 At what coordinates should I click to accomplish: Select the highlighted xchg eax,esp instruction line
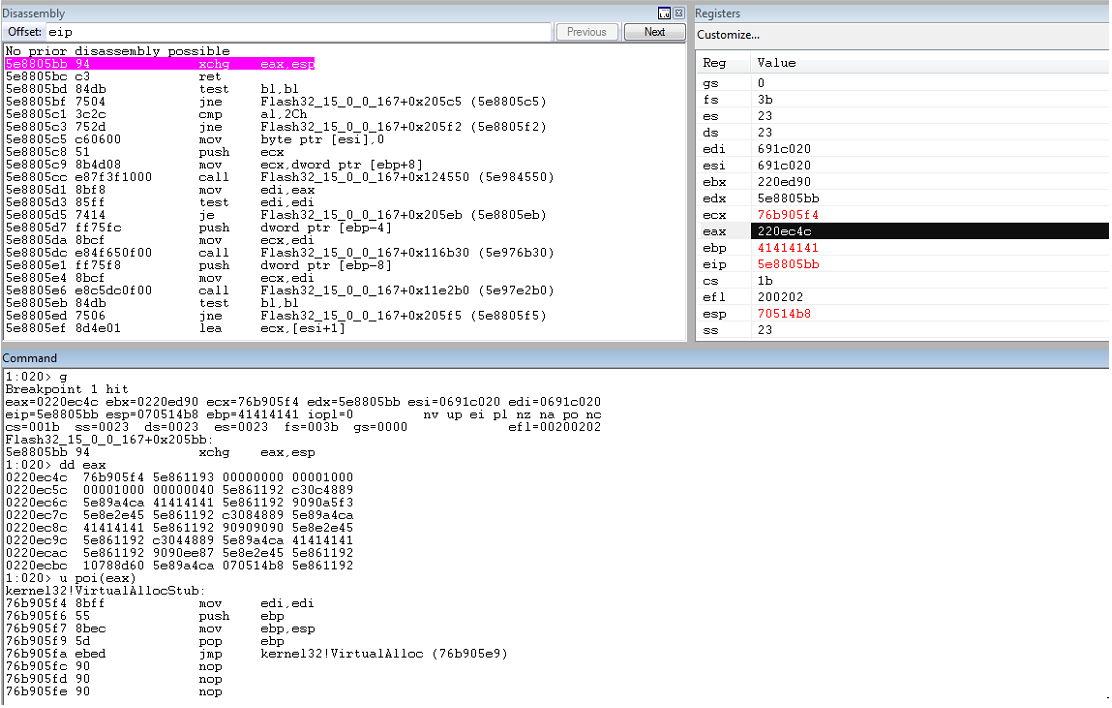coord(160,64)
